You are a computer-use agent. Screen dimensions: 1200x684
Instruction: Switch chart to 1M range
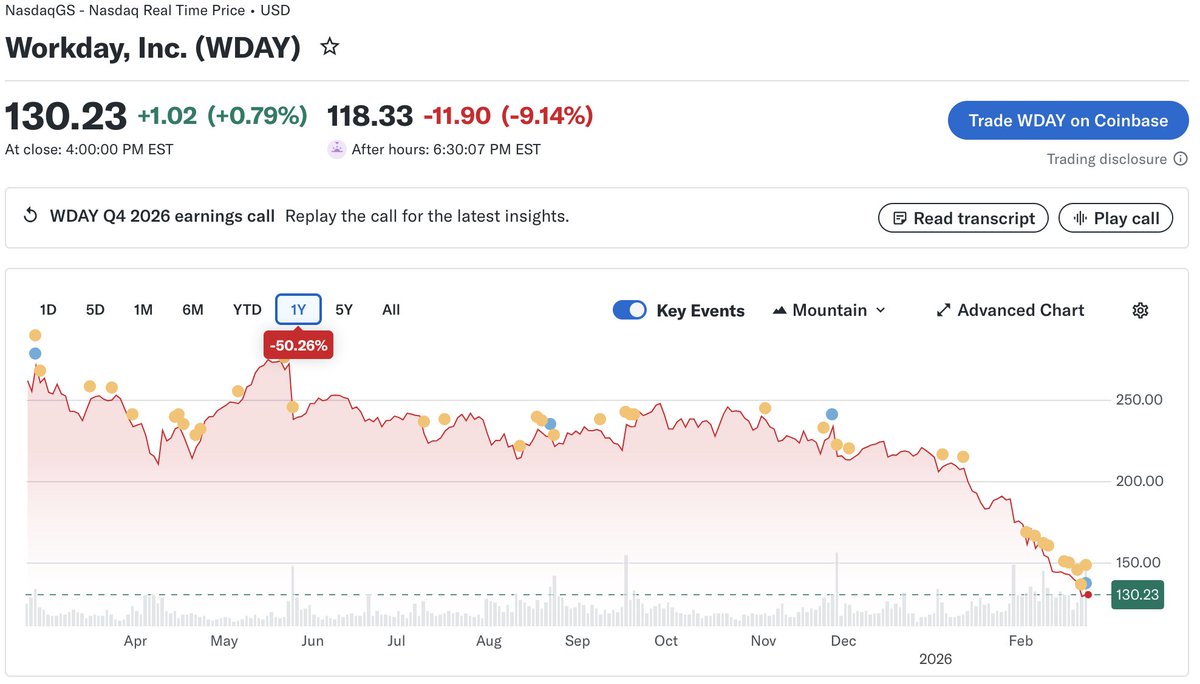coord(143,310)
